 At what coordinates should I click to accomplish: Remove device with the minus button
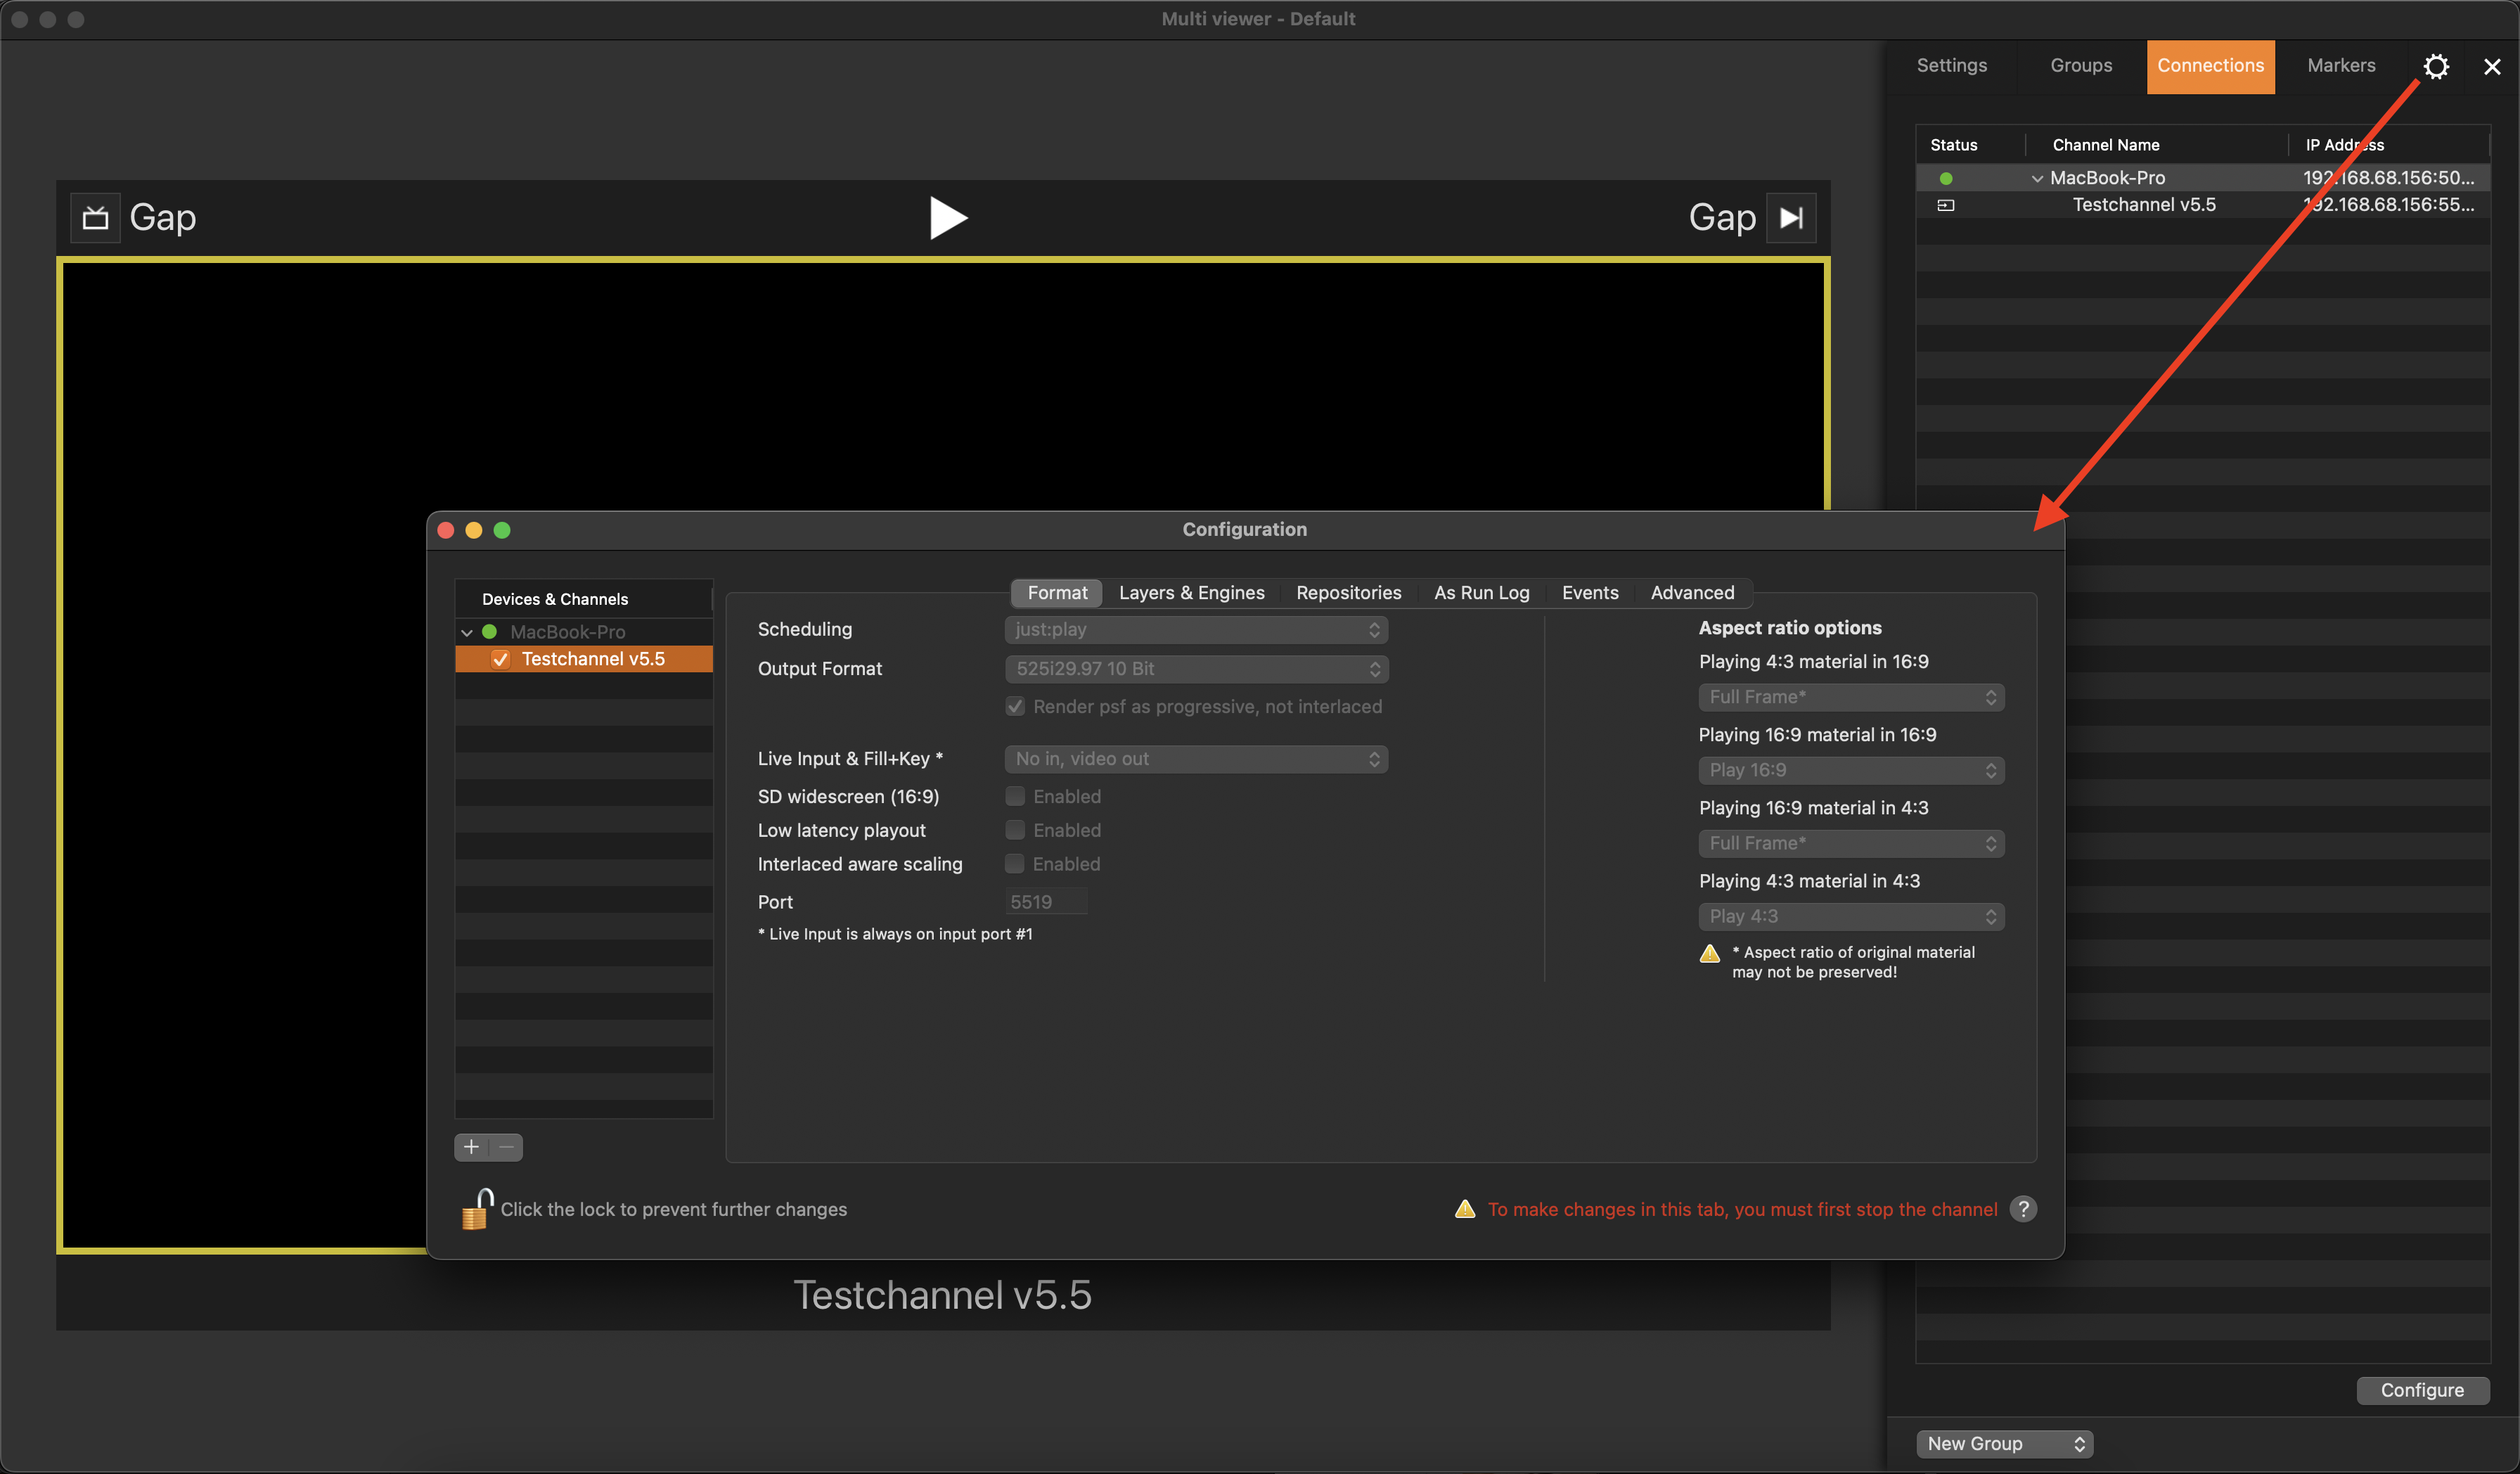click(506, 1146)
